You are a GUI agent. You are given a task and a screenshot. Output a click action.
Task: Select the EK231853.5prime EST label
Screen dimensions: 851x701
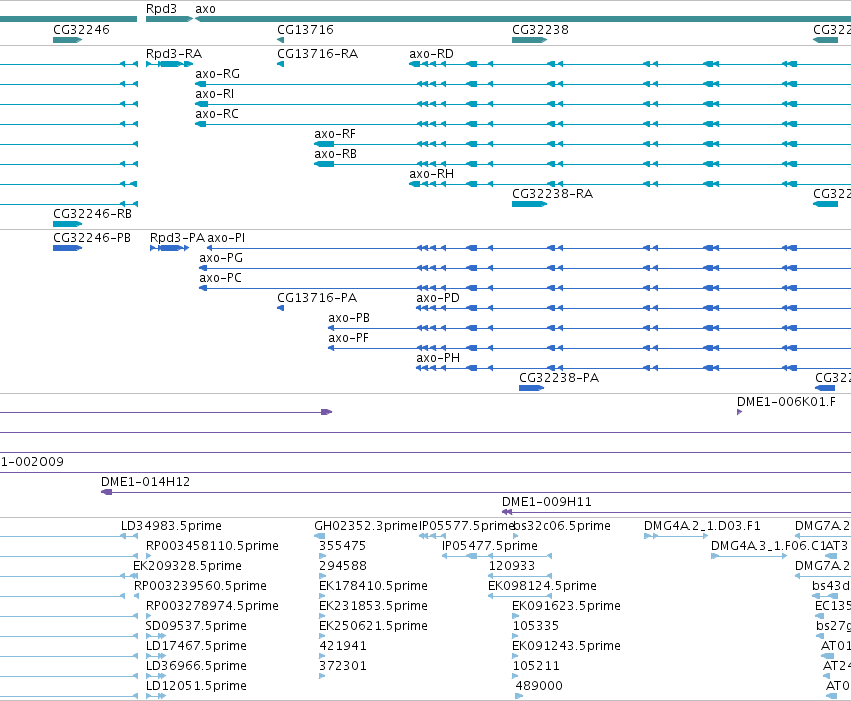pyautogui.click(x=373, y=606)
